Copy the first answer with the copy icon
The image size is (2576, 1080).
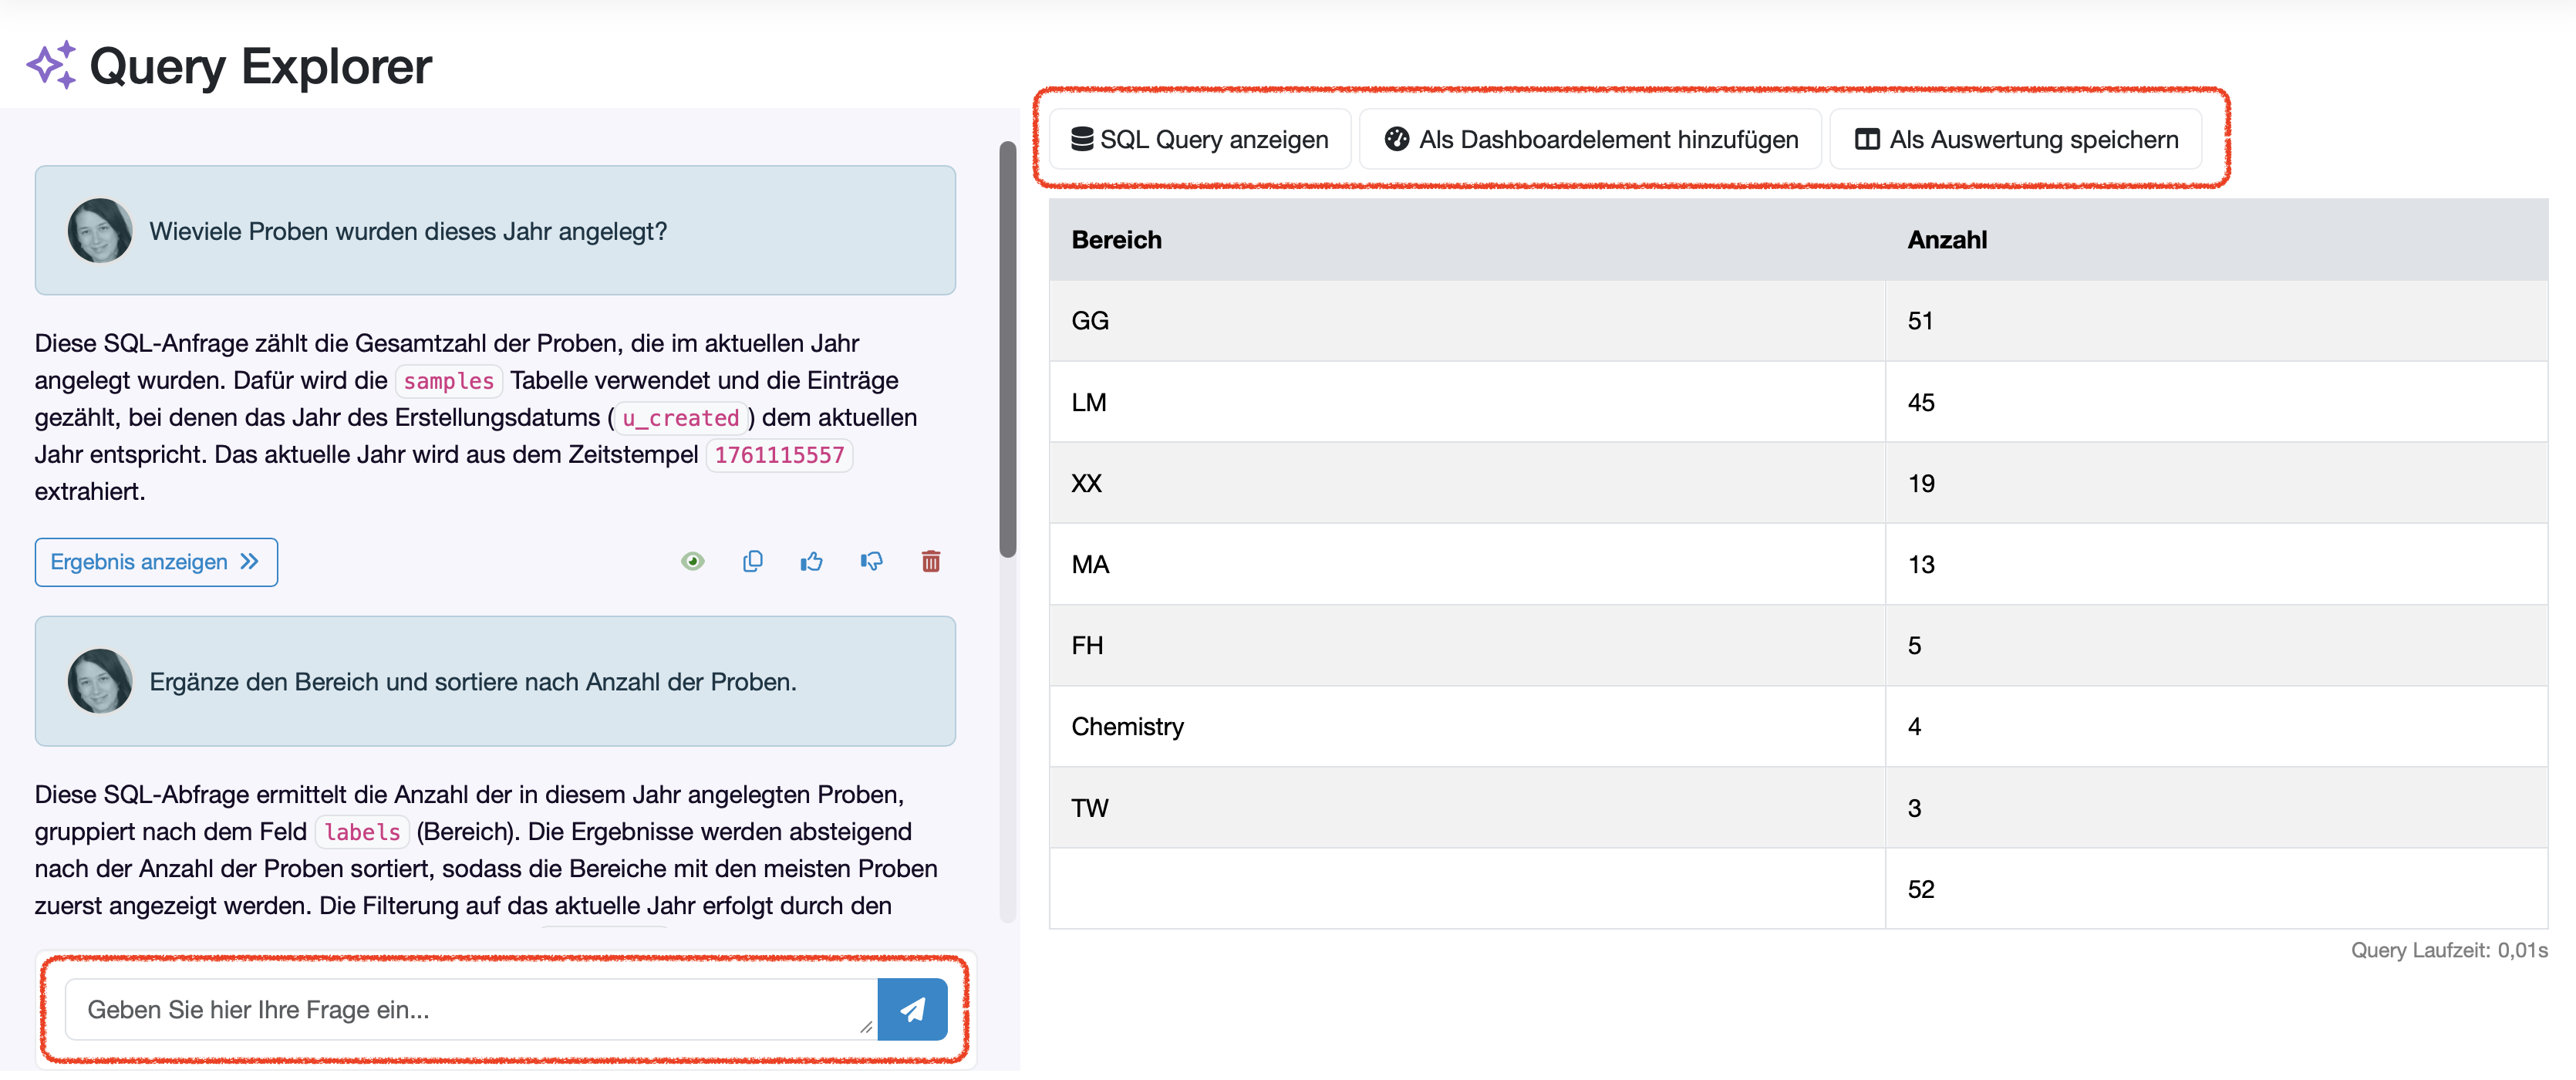coord(752,561)
